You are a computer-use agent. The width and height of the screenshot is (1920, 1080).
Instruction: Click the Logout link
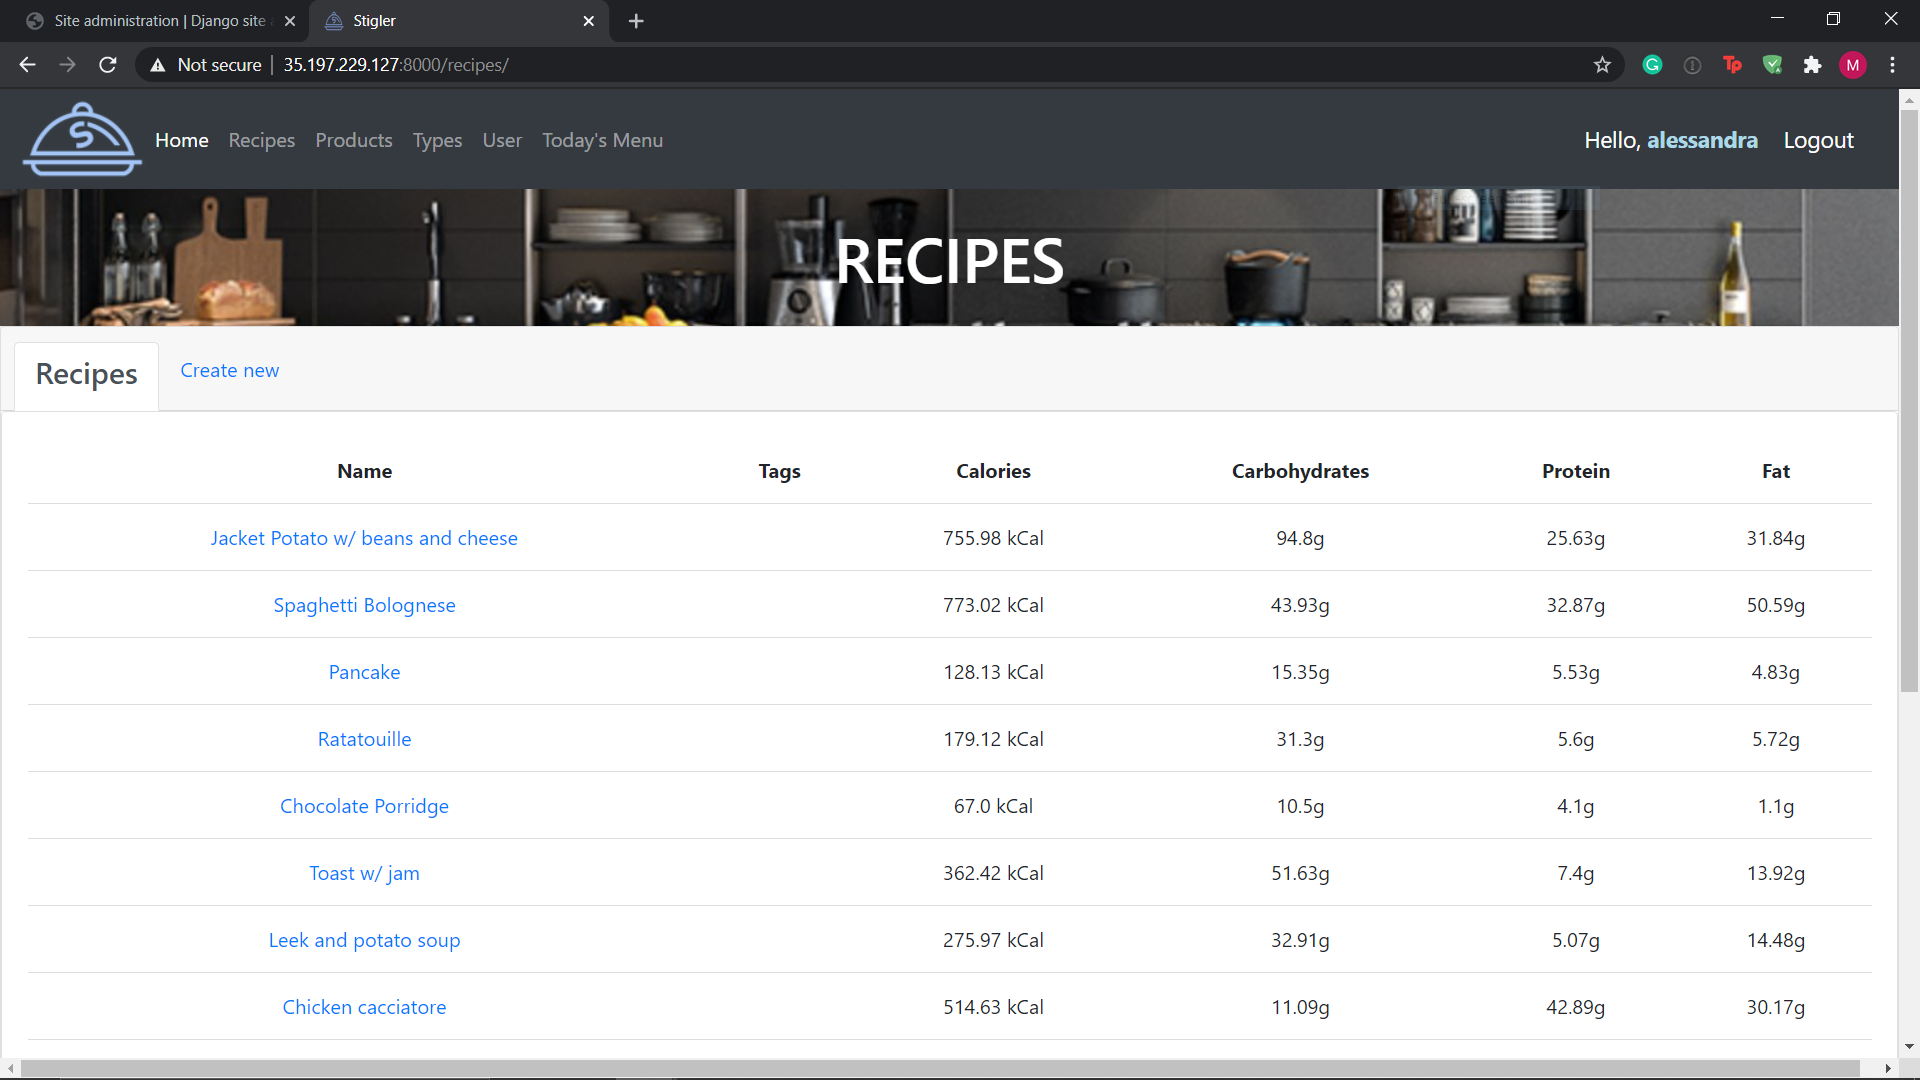pyautogui.click(x=1818, y=140)
